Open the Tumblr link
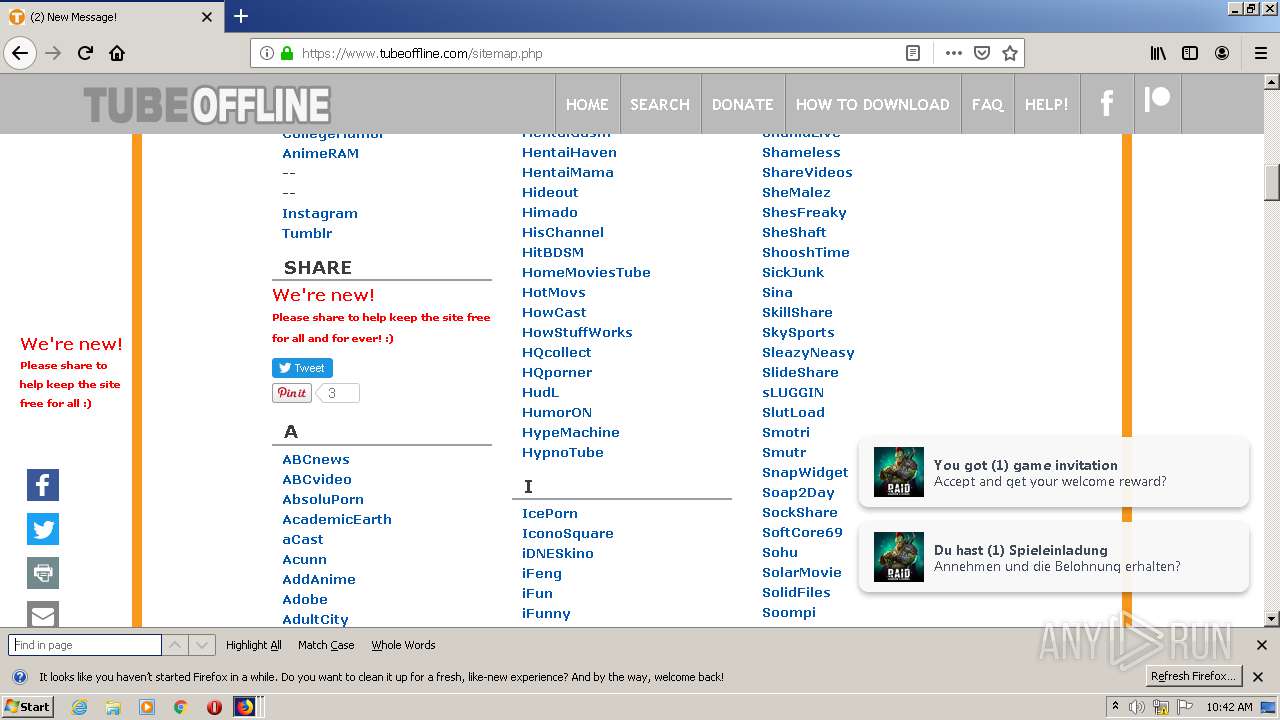This screenshot has width=1280, height=720. [x=307, y=233]
